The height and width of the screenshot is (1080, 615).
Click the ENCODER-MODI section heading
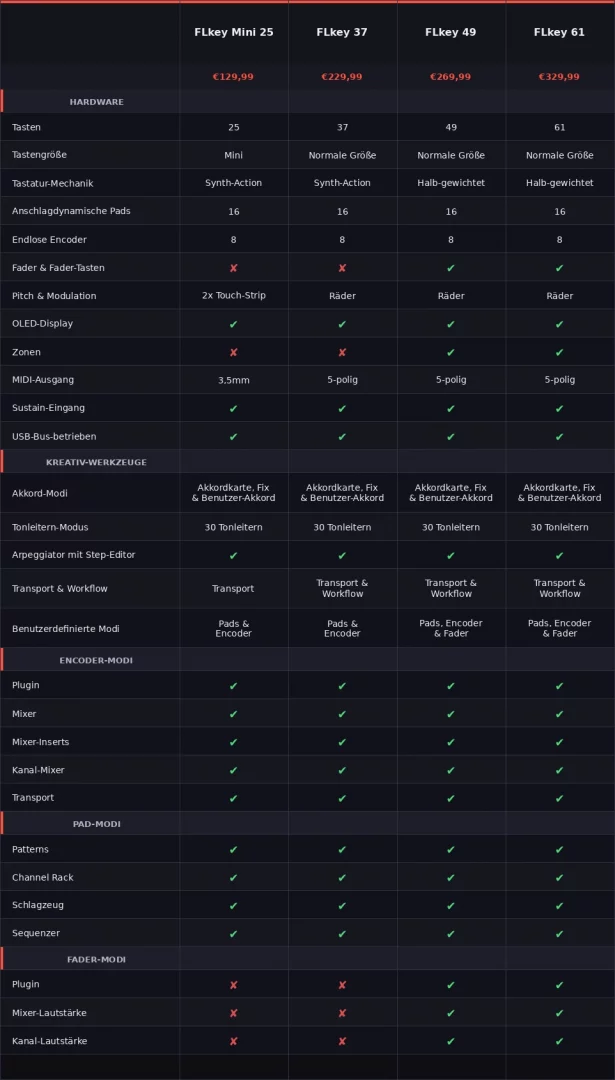pos(96,661)
